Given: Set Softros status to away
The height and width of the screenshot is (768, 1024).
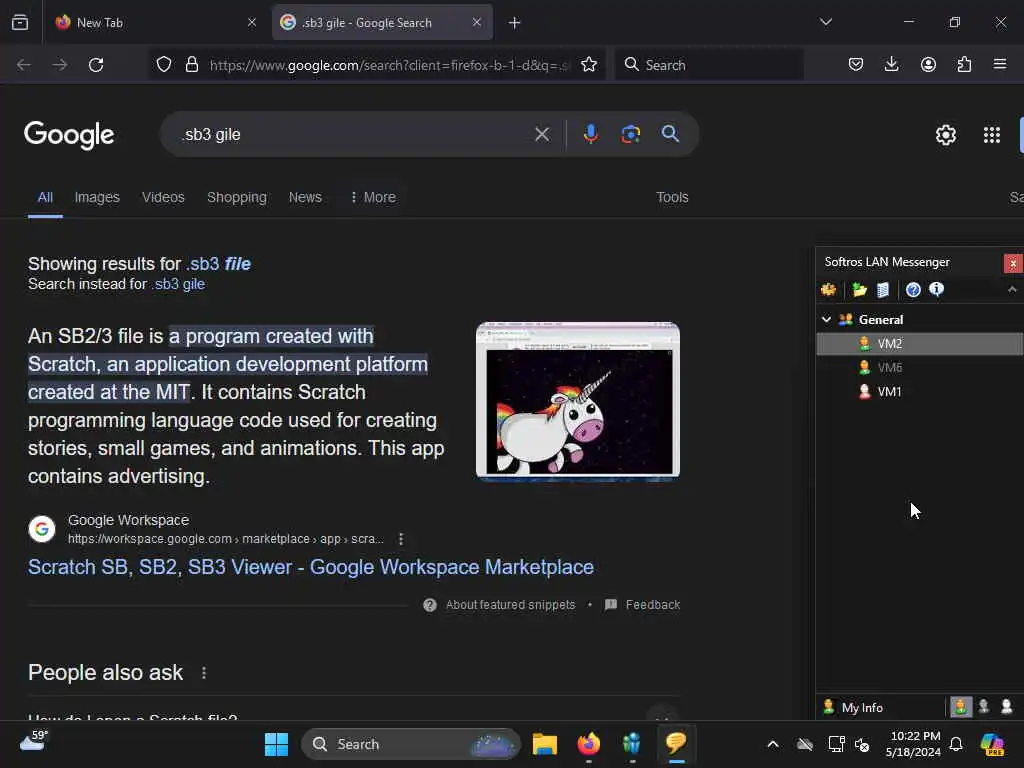Looking at the screenshot, I should (1006, 707).
